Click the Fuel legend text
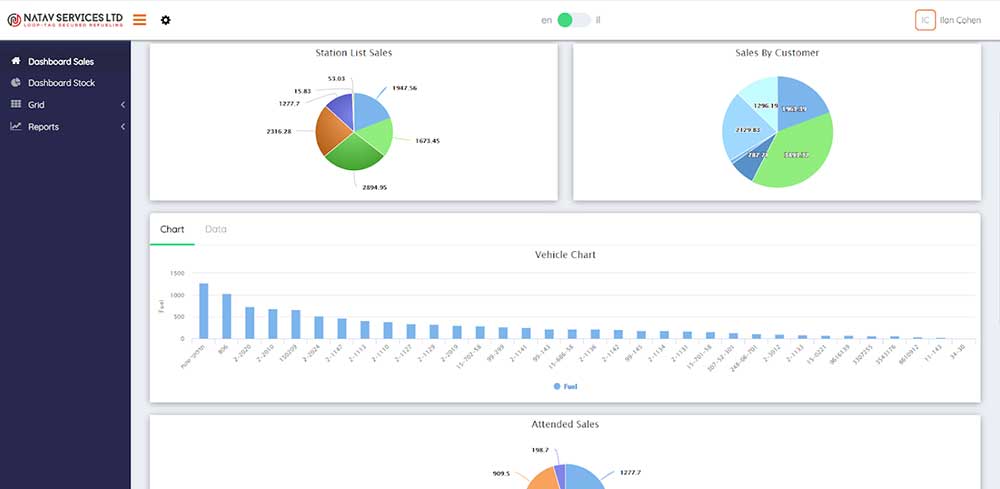This screenshot has width=1000, height=489. click(x=570, y=386)
